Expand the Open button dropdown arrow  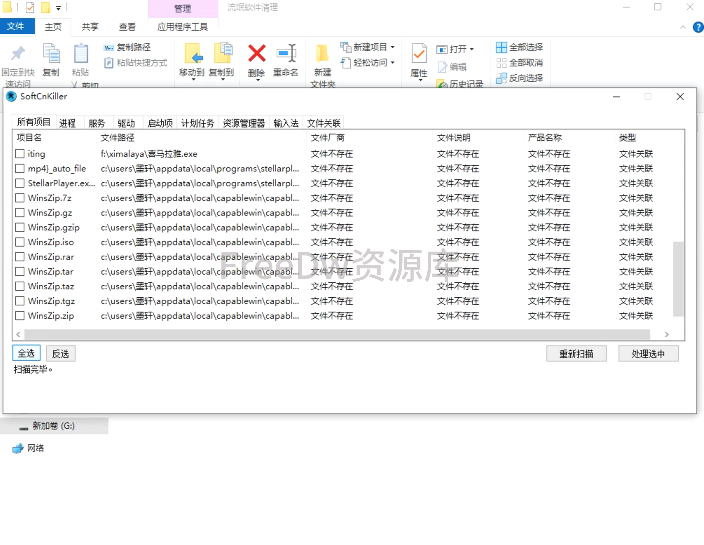471,49
